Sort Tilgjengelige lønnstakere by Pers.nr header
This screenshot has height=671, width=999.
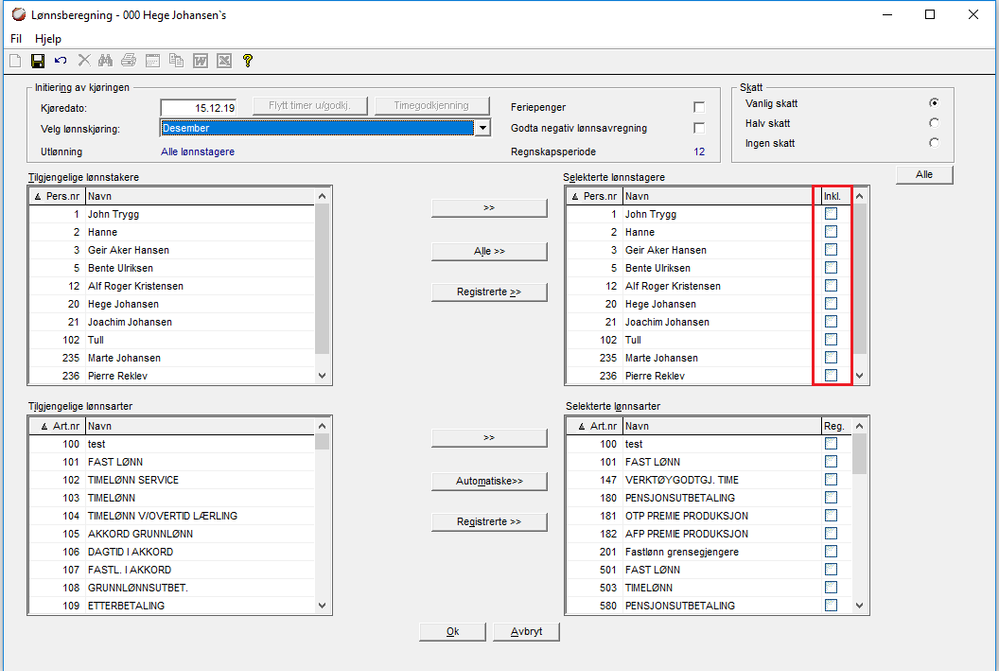pos(57,196)
